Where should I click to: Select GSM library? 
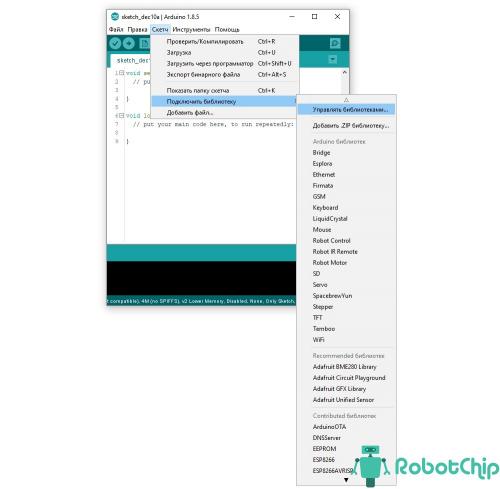coord(346,197)
